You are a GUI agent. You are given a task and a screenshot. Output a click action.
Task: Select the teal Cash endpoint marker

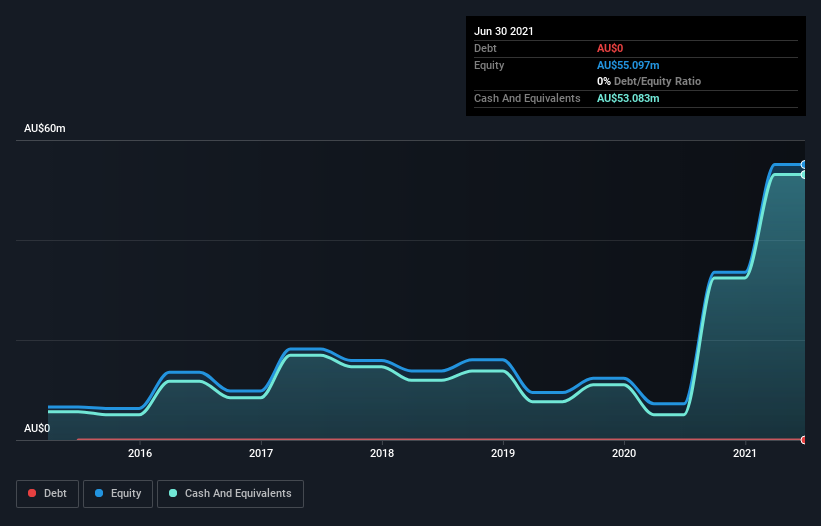tap(804, 174)
